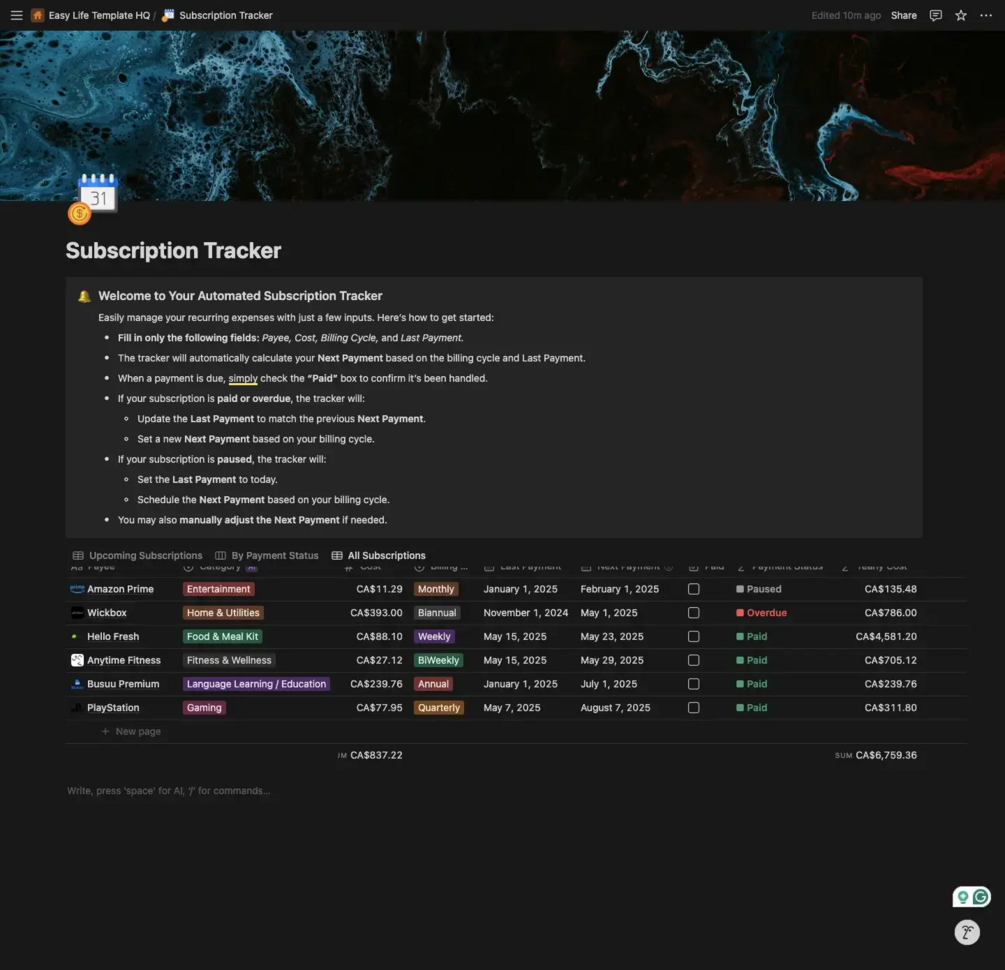Screen dimensions: 1005x970
Task: Open Gaming category tag
Action: [x=204, y=708]
